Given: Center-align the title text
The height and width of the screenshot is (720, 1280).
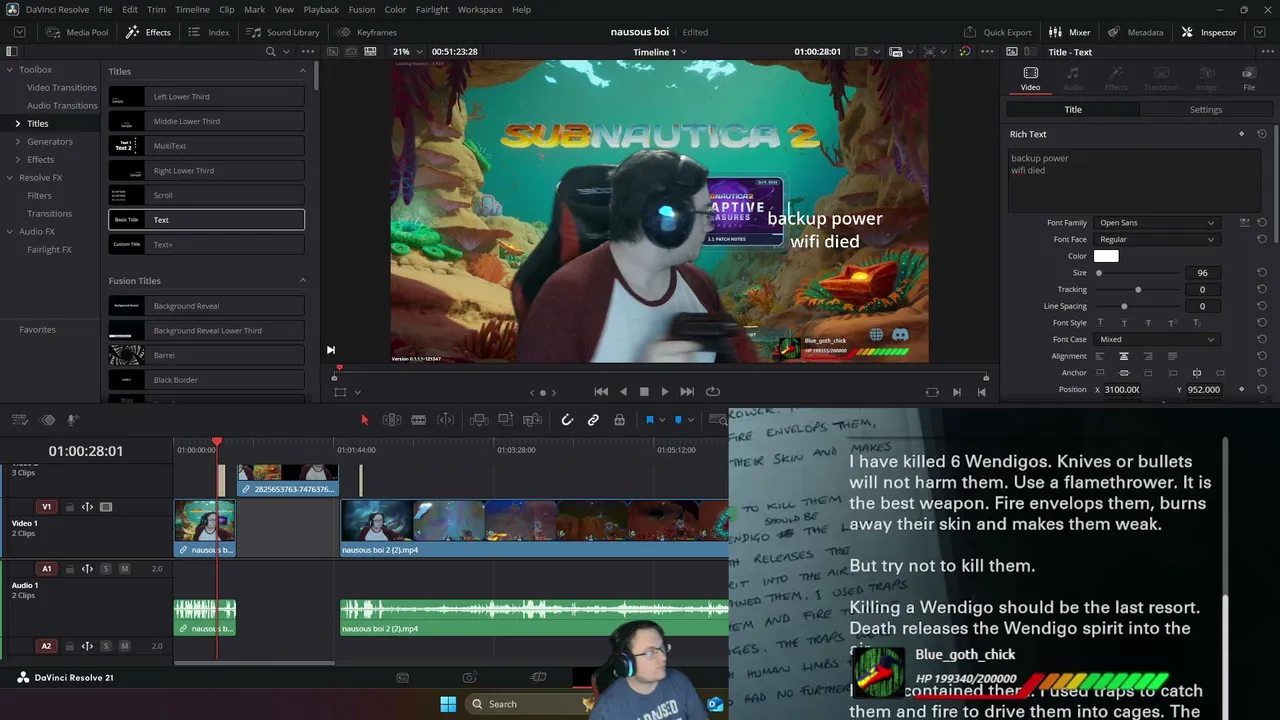Looking at the screenshot, I should click(x=1124, y=356).
